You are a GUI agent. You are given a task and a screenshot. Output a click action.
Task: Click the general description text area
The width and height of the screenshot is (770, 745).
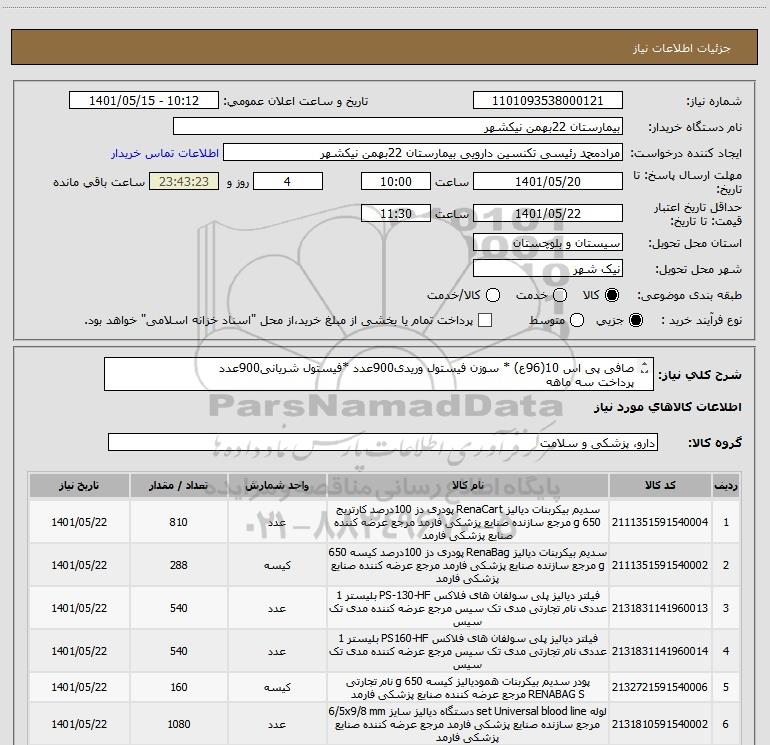point(379,374)
